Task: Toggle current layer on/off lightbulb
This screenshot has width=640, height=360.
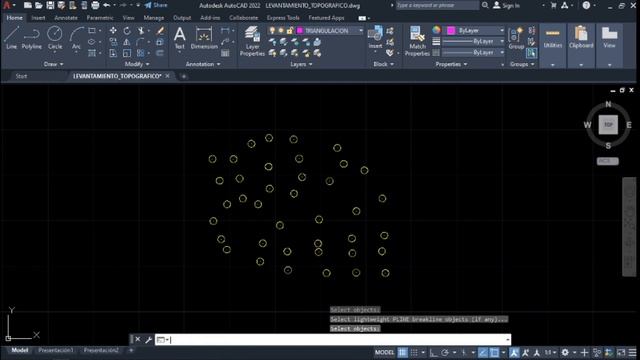Action: (272, 31)
